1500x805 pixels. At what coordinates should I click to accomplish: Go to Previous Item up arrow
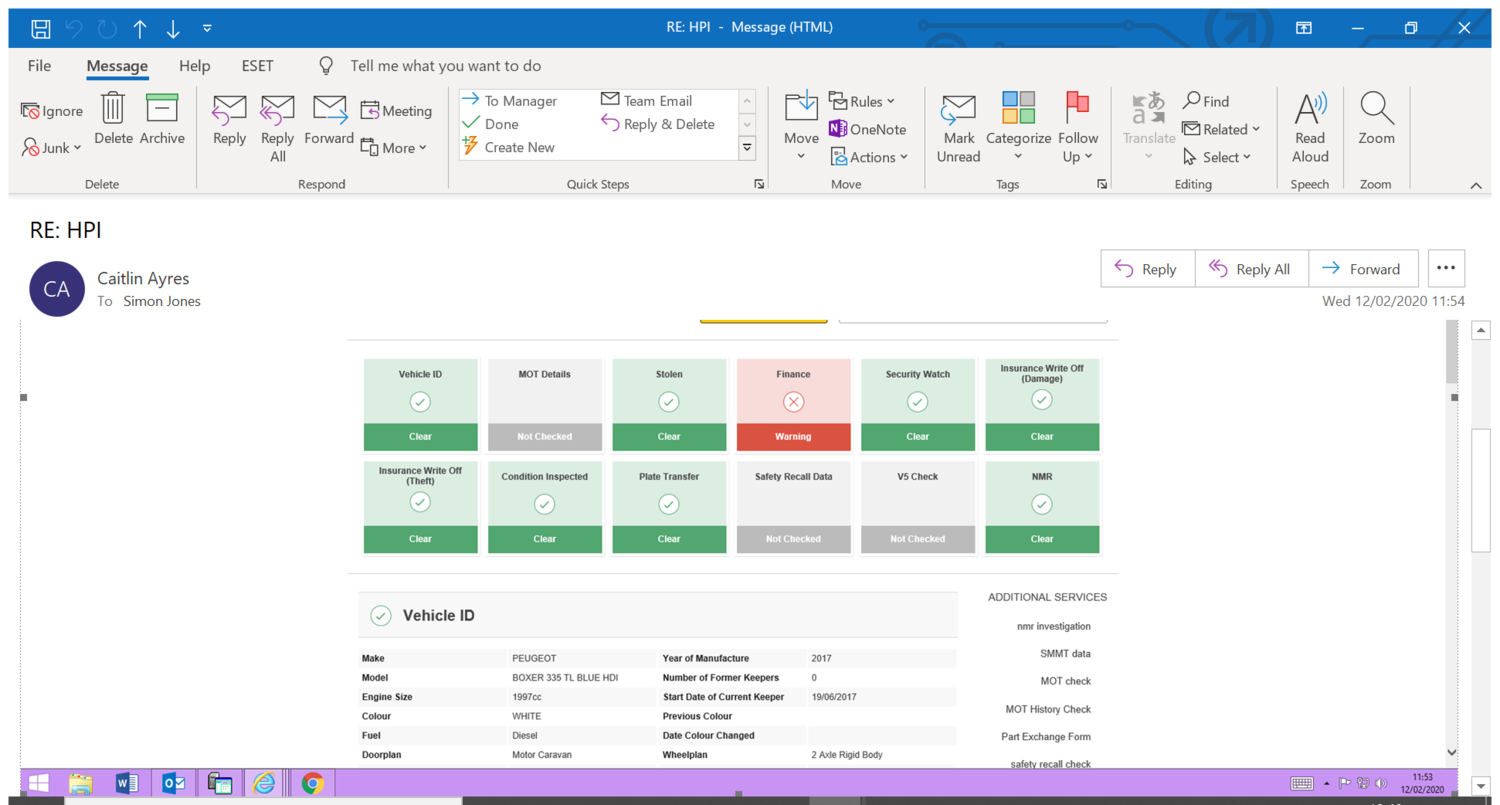click(140, 28)
